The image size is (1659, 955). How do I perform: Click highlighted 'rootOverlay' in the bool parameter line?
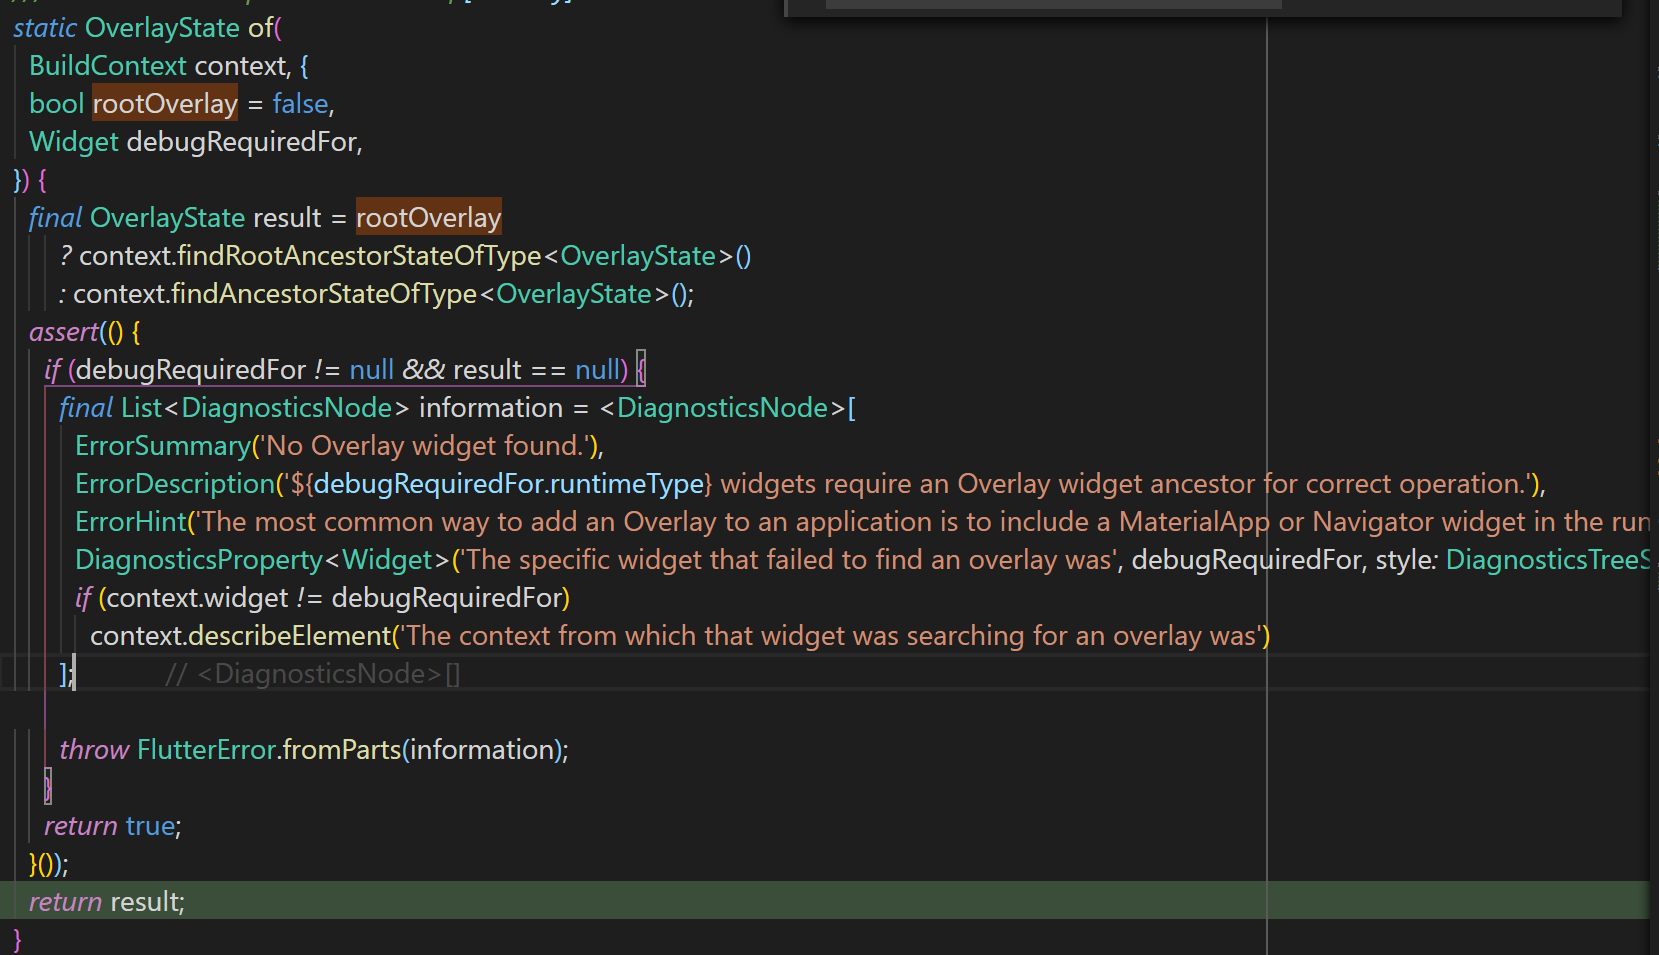165,104
